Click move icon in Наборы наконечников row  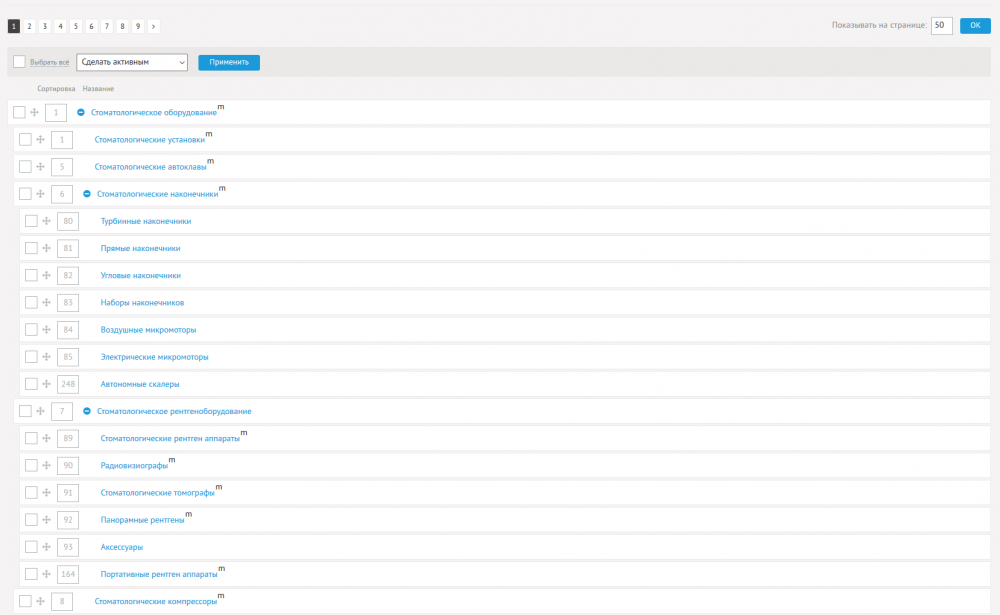[46, 302]
